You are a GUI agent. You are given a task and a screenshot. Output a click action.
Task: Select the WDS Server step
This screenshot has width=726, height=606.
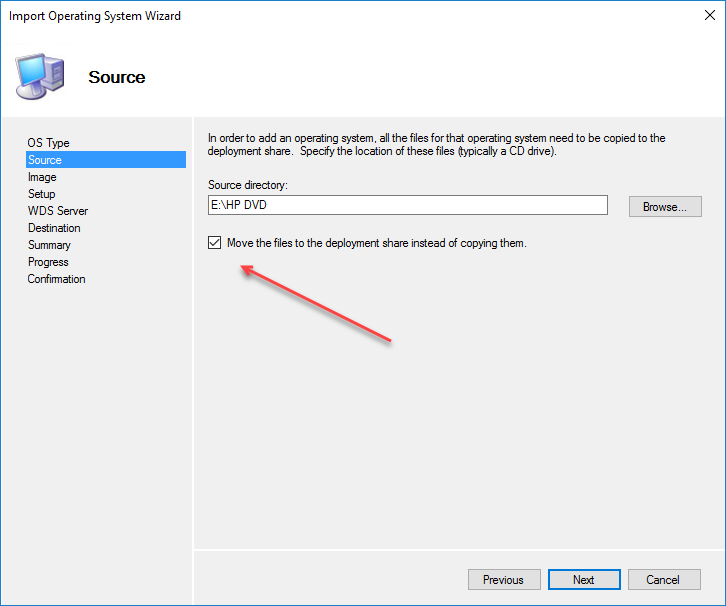coord(58,211)
